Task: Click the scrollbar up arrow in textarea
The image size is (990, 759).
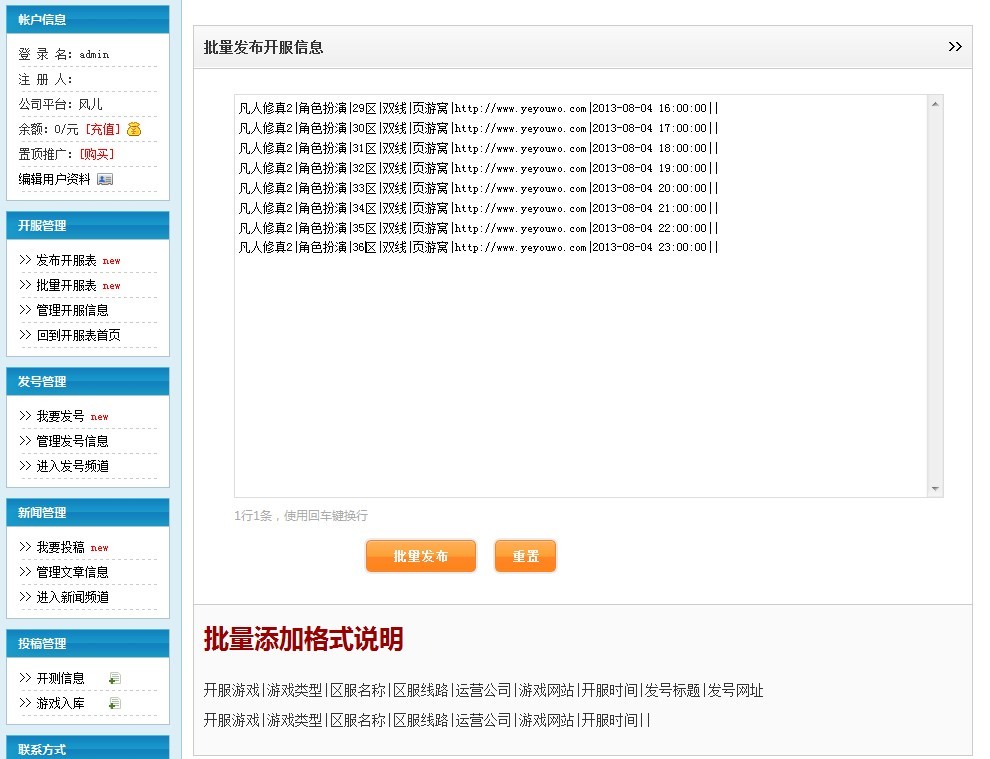Action: tap(935, 104)
